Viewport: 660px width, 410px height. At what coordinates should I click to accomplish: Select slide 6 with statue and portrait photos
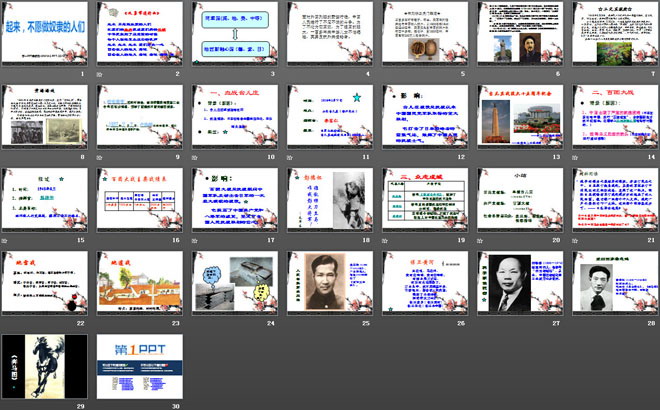(520, 33)
